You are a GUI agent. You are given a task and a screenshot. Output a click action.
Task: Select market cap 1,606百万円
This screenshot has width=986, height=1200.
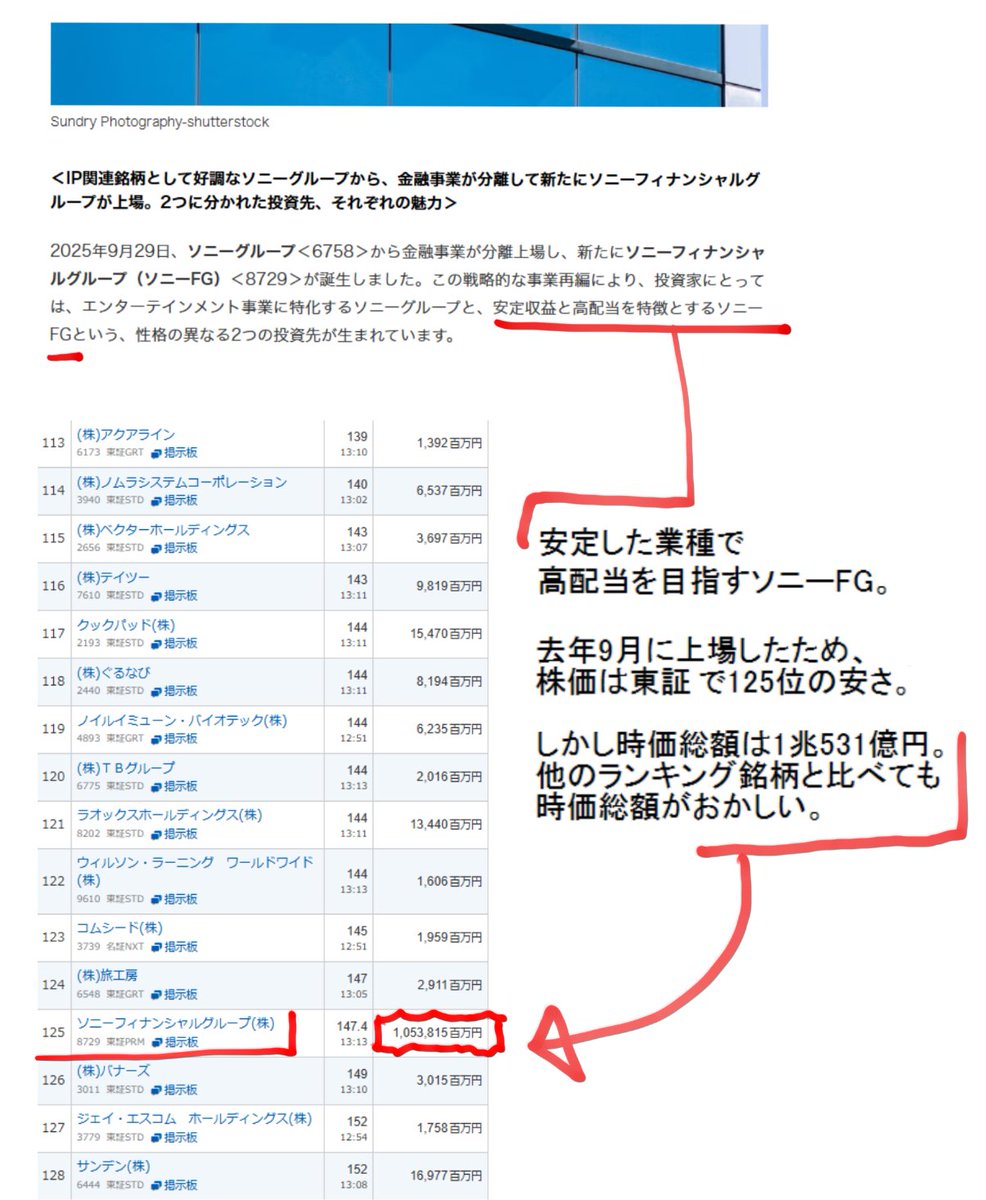coord(450,881)
